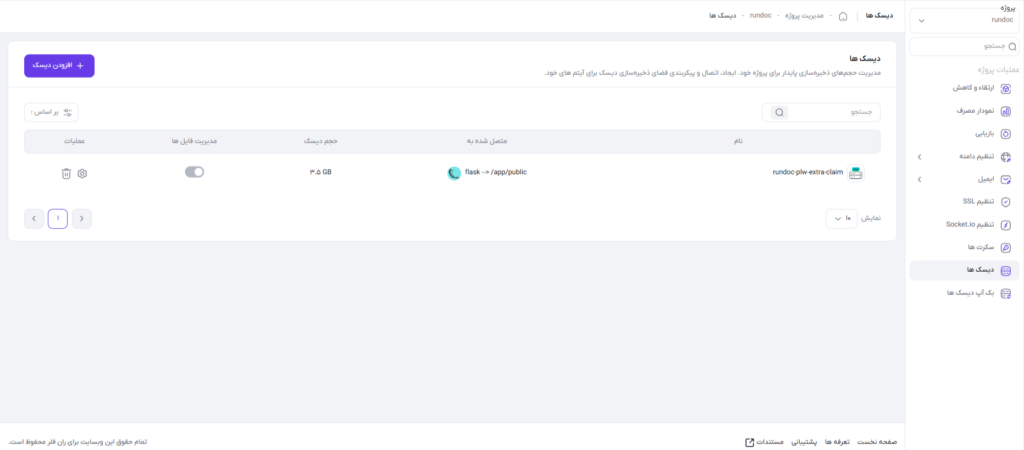The image size is (1024, 450).
Task: Open the بر اساس filter button
Action: 52,112
